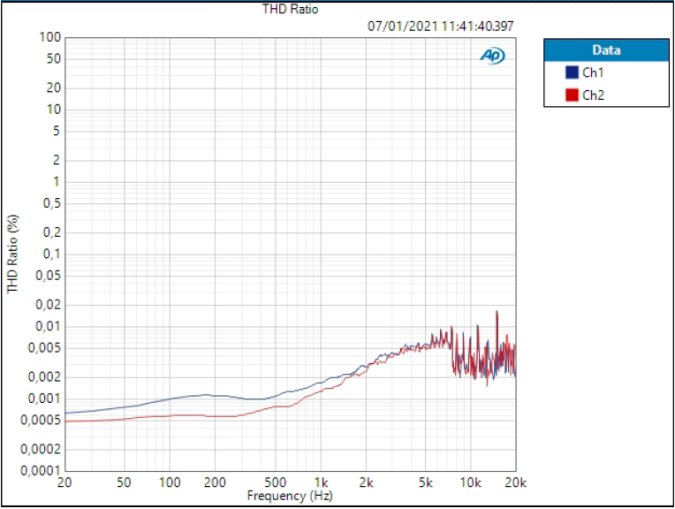Viewport: 675px width, 509px height.
Task: Click the 20 tick on frequency axis
Action: pos(65,482)
